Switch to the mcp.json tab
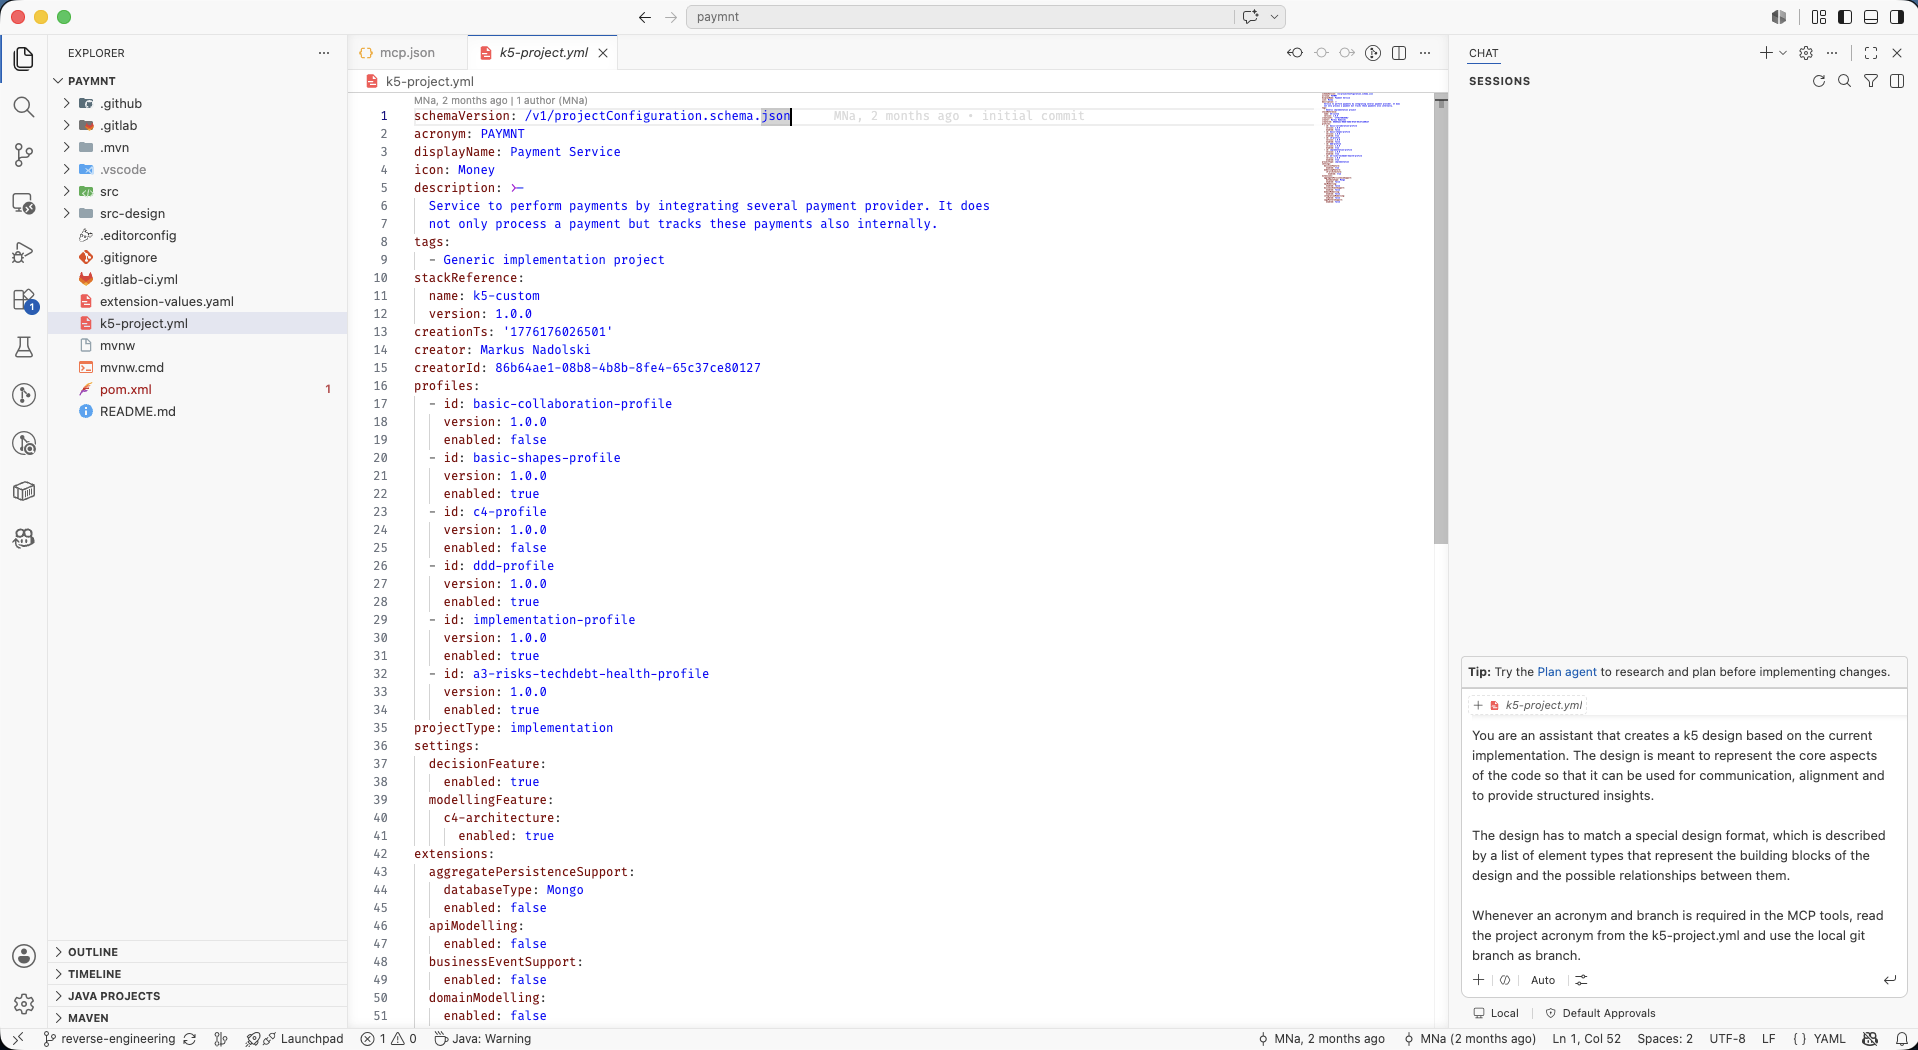Screen dimensions: 1918x1050 407,53
